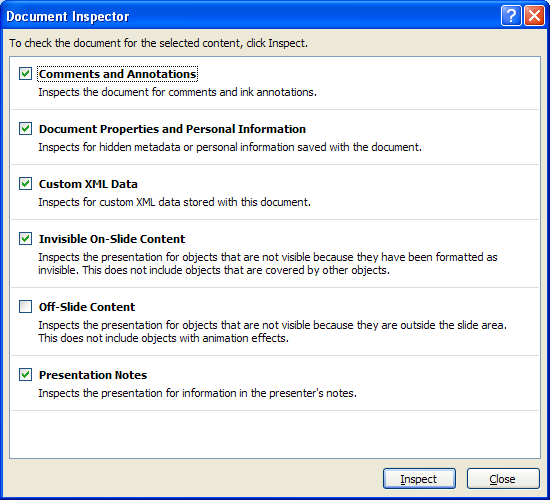
Task: Click empty area below Presentation Notes
Action: (275, 434)
